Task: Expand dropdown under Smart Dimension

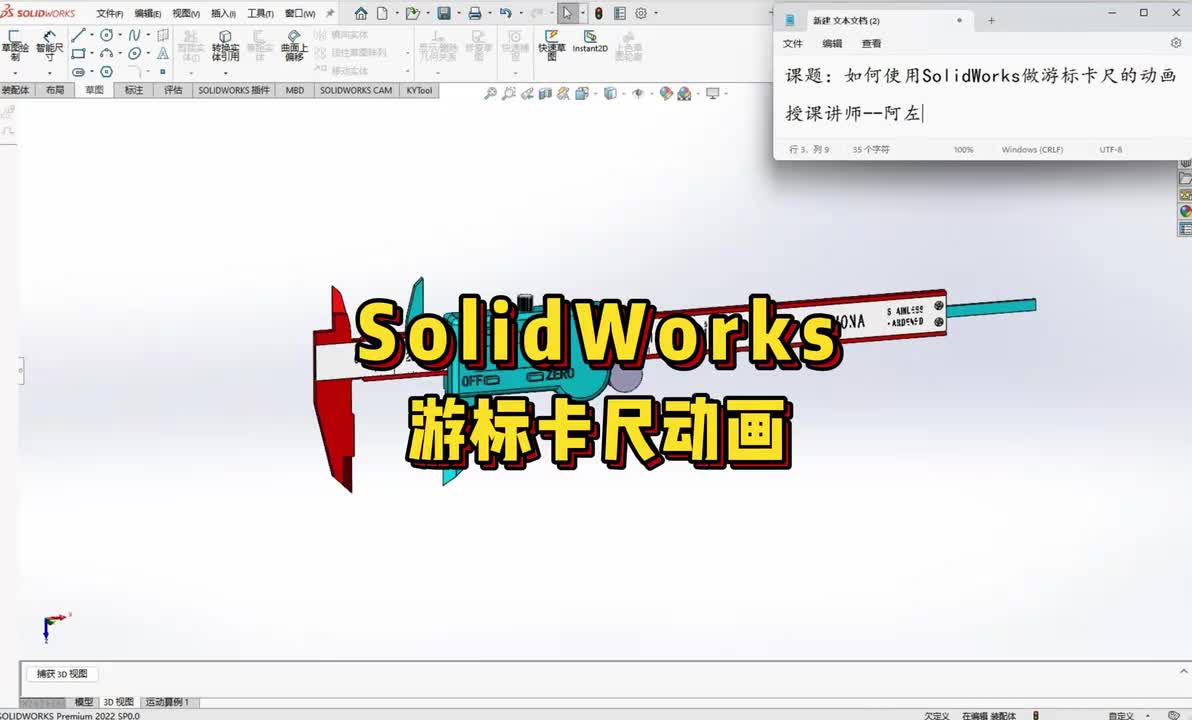Action: [49, 73]
